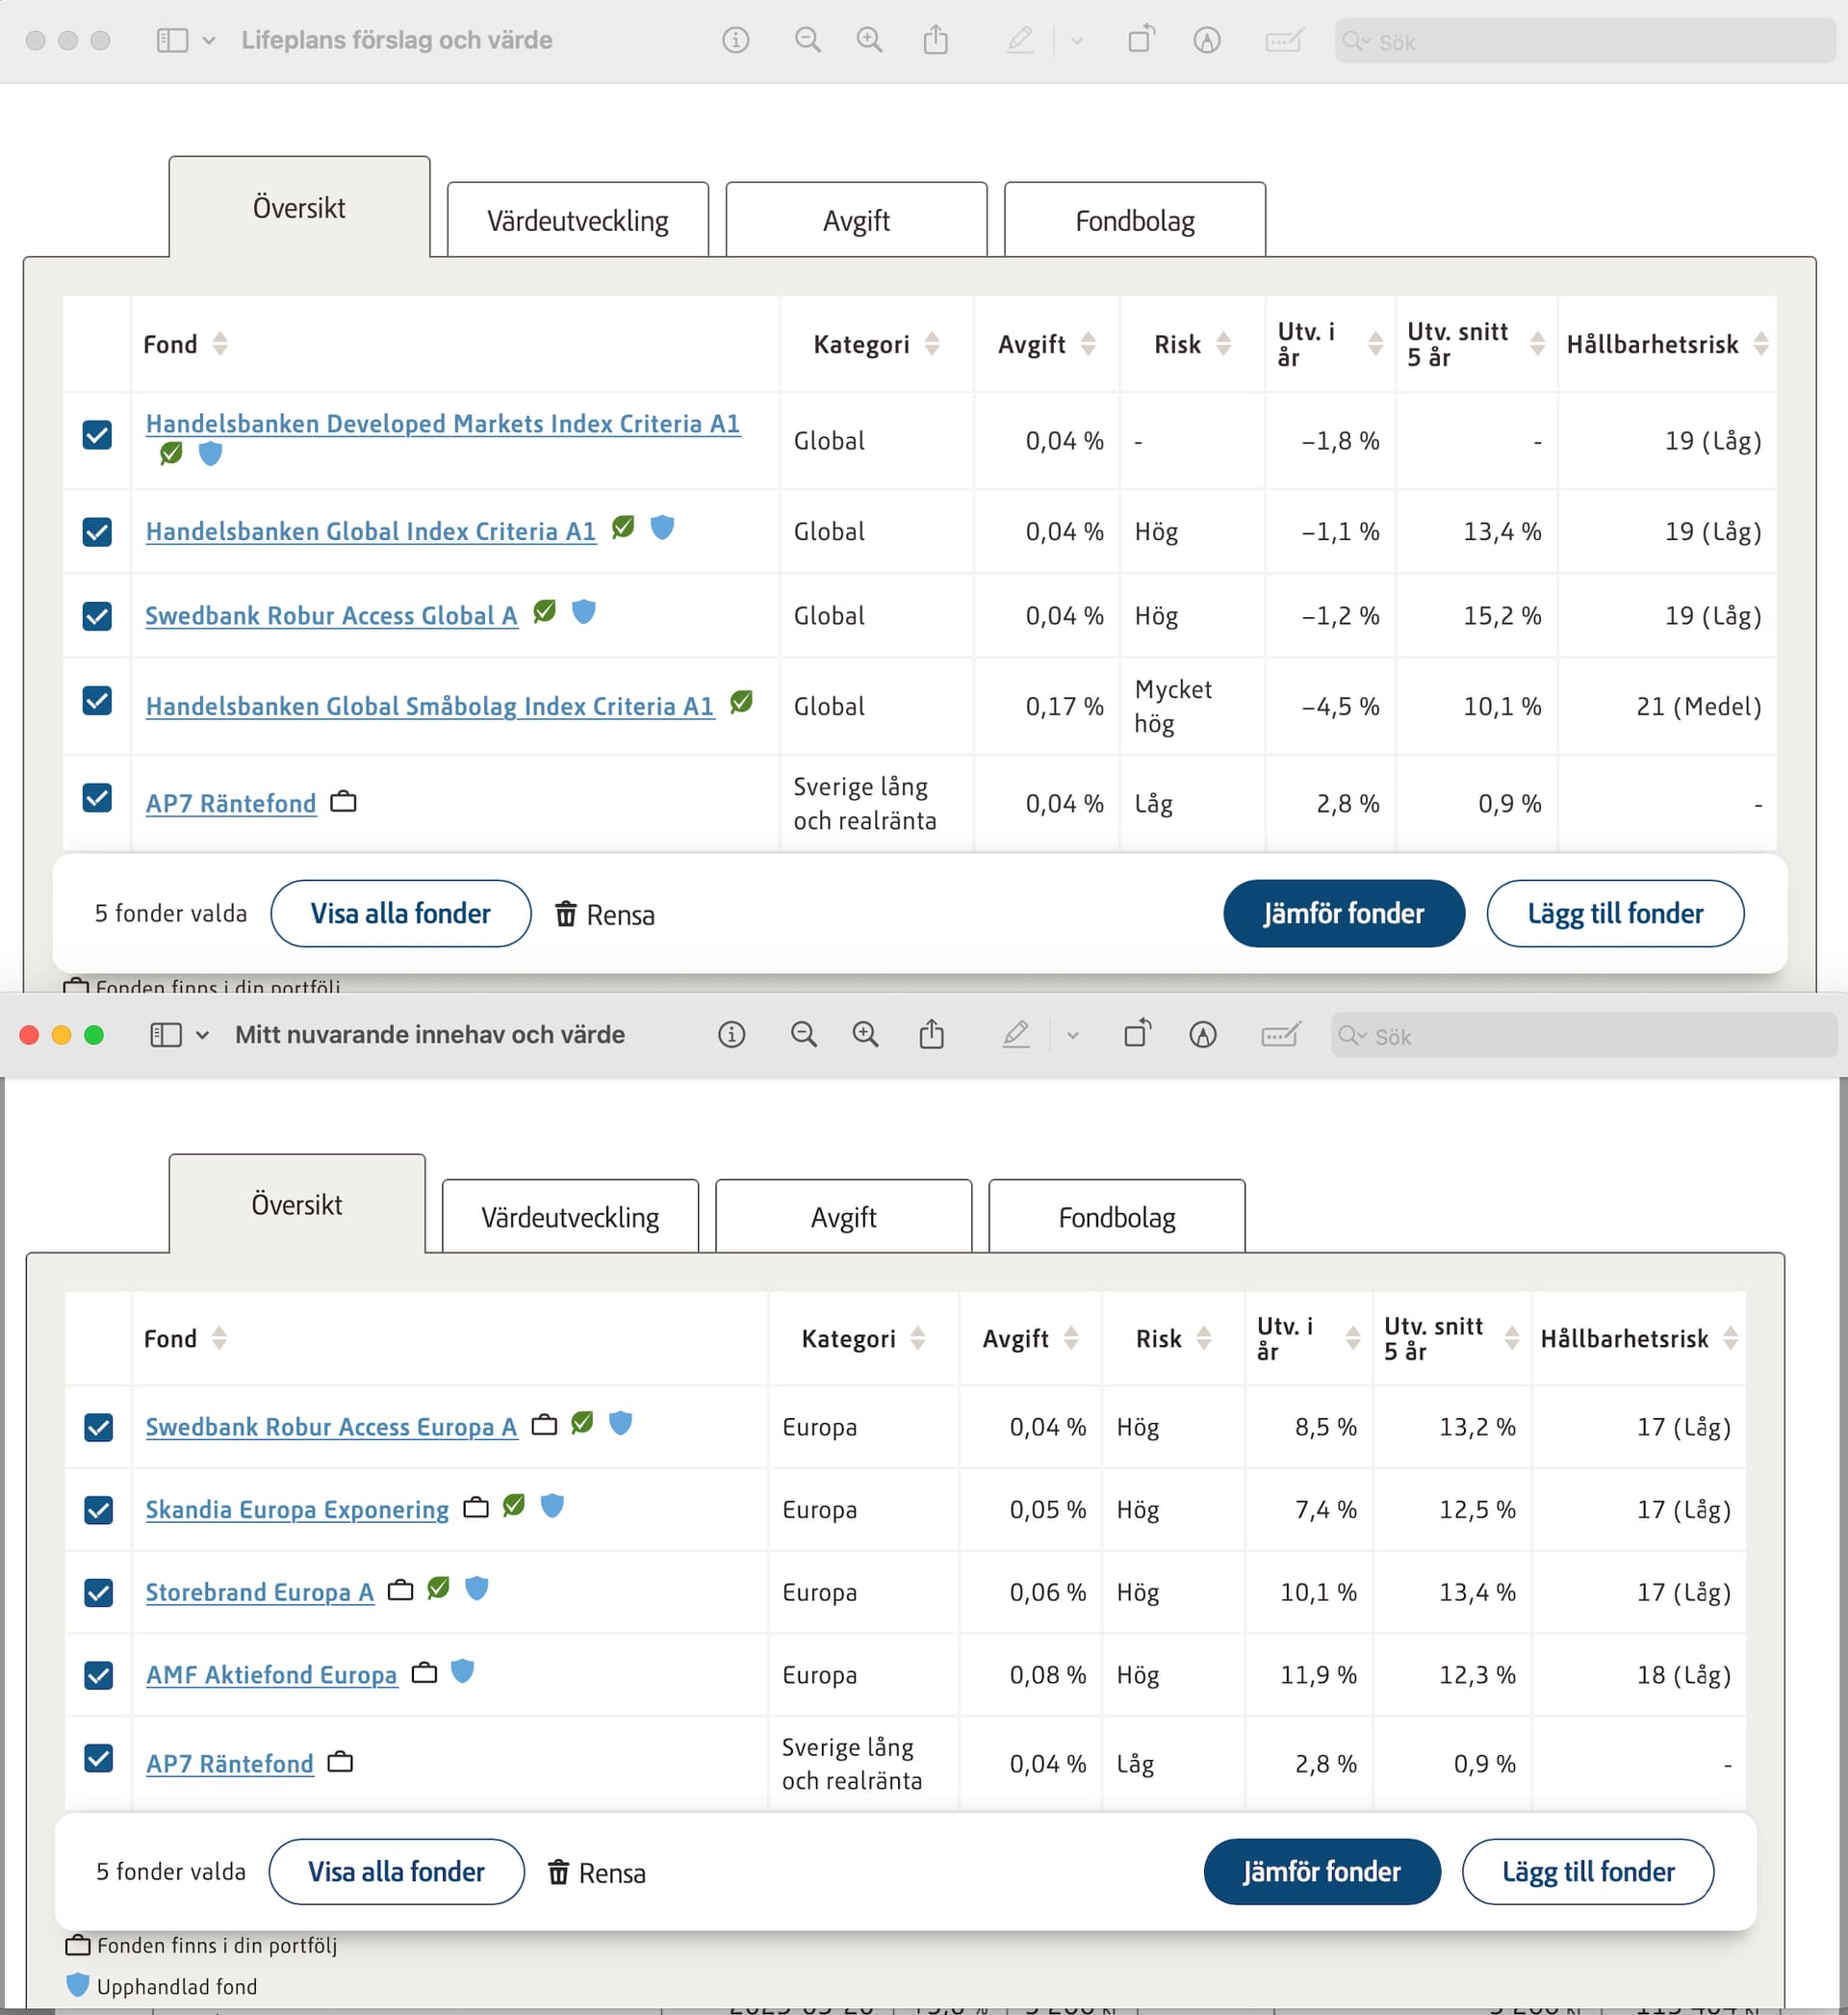The height and width of the screenshot is (2015, 1848).
Task: Click share icon in Mitt nuvarande innehav window
Action: coord(931,1034)
